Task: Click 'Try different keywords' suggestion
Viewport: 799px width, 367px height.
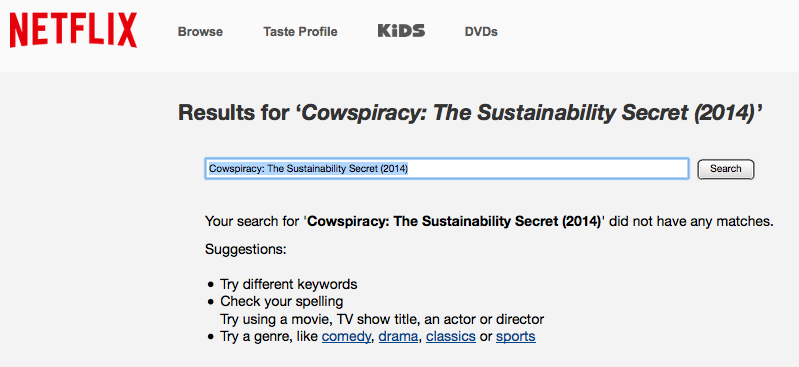Action: [288, 284]
